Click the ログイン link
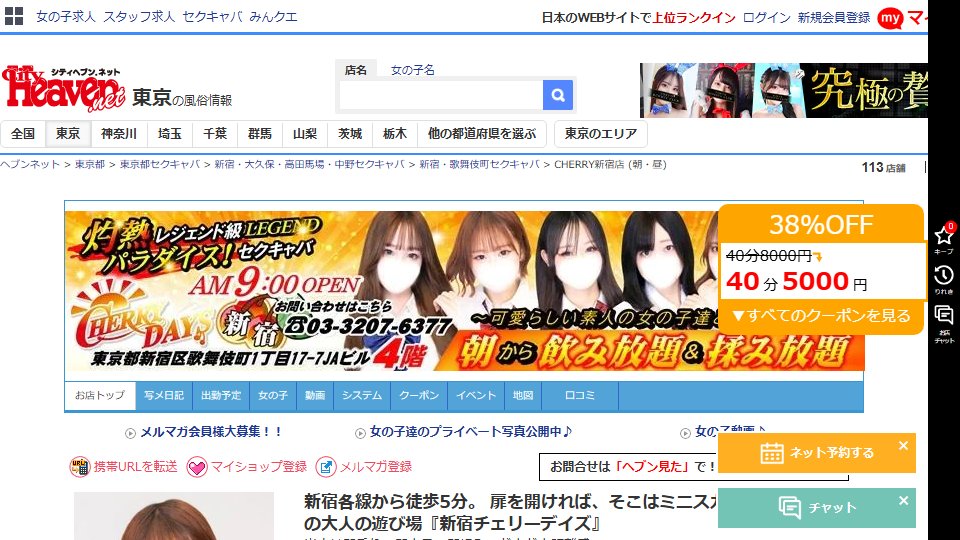The image size is (960, 540). pos(767,18)
